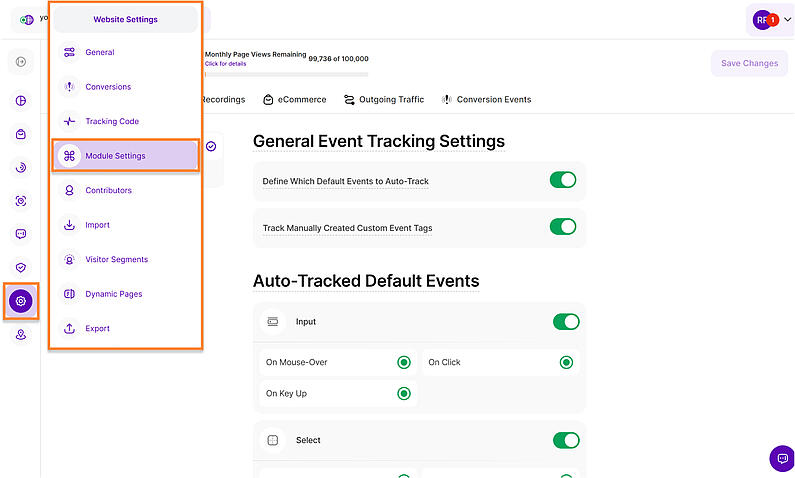Open the spiral activity sidebar icon
This screenshot has height=478, width=795.
(x=21, y=167)
